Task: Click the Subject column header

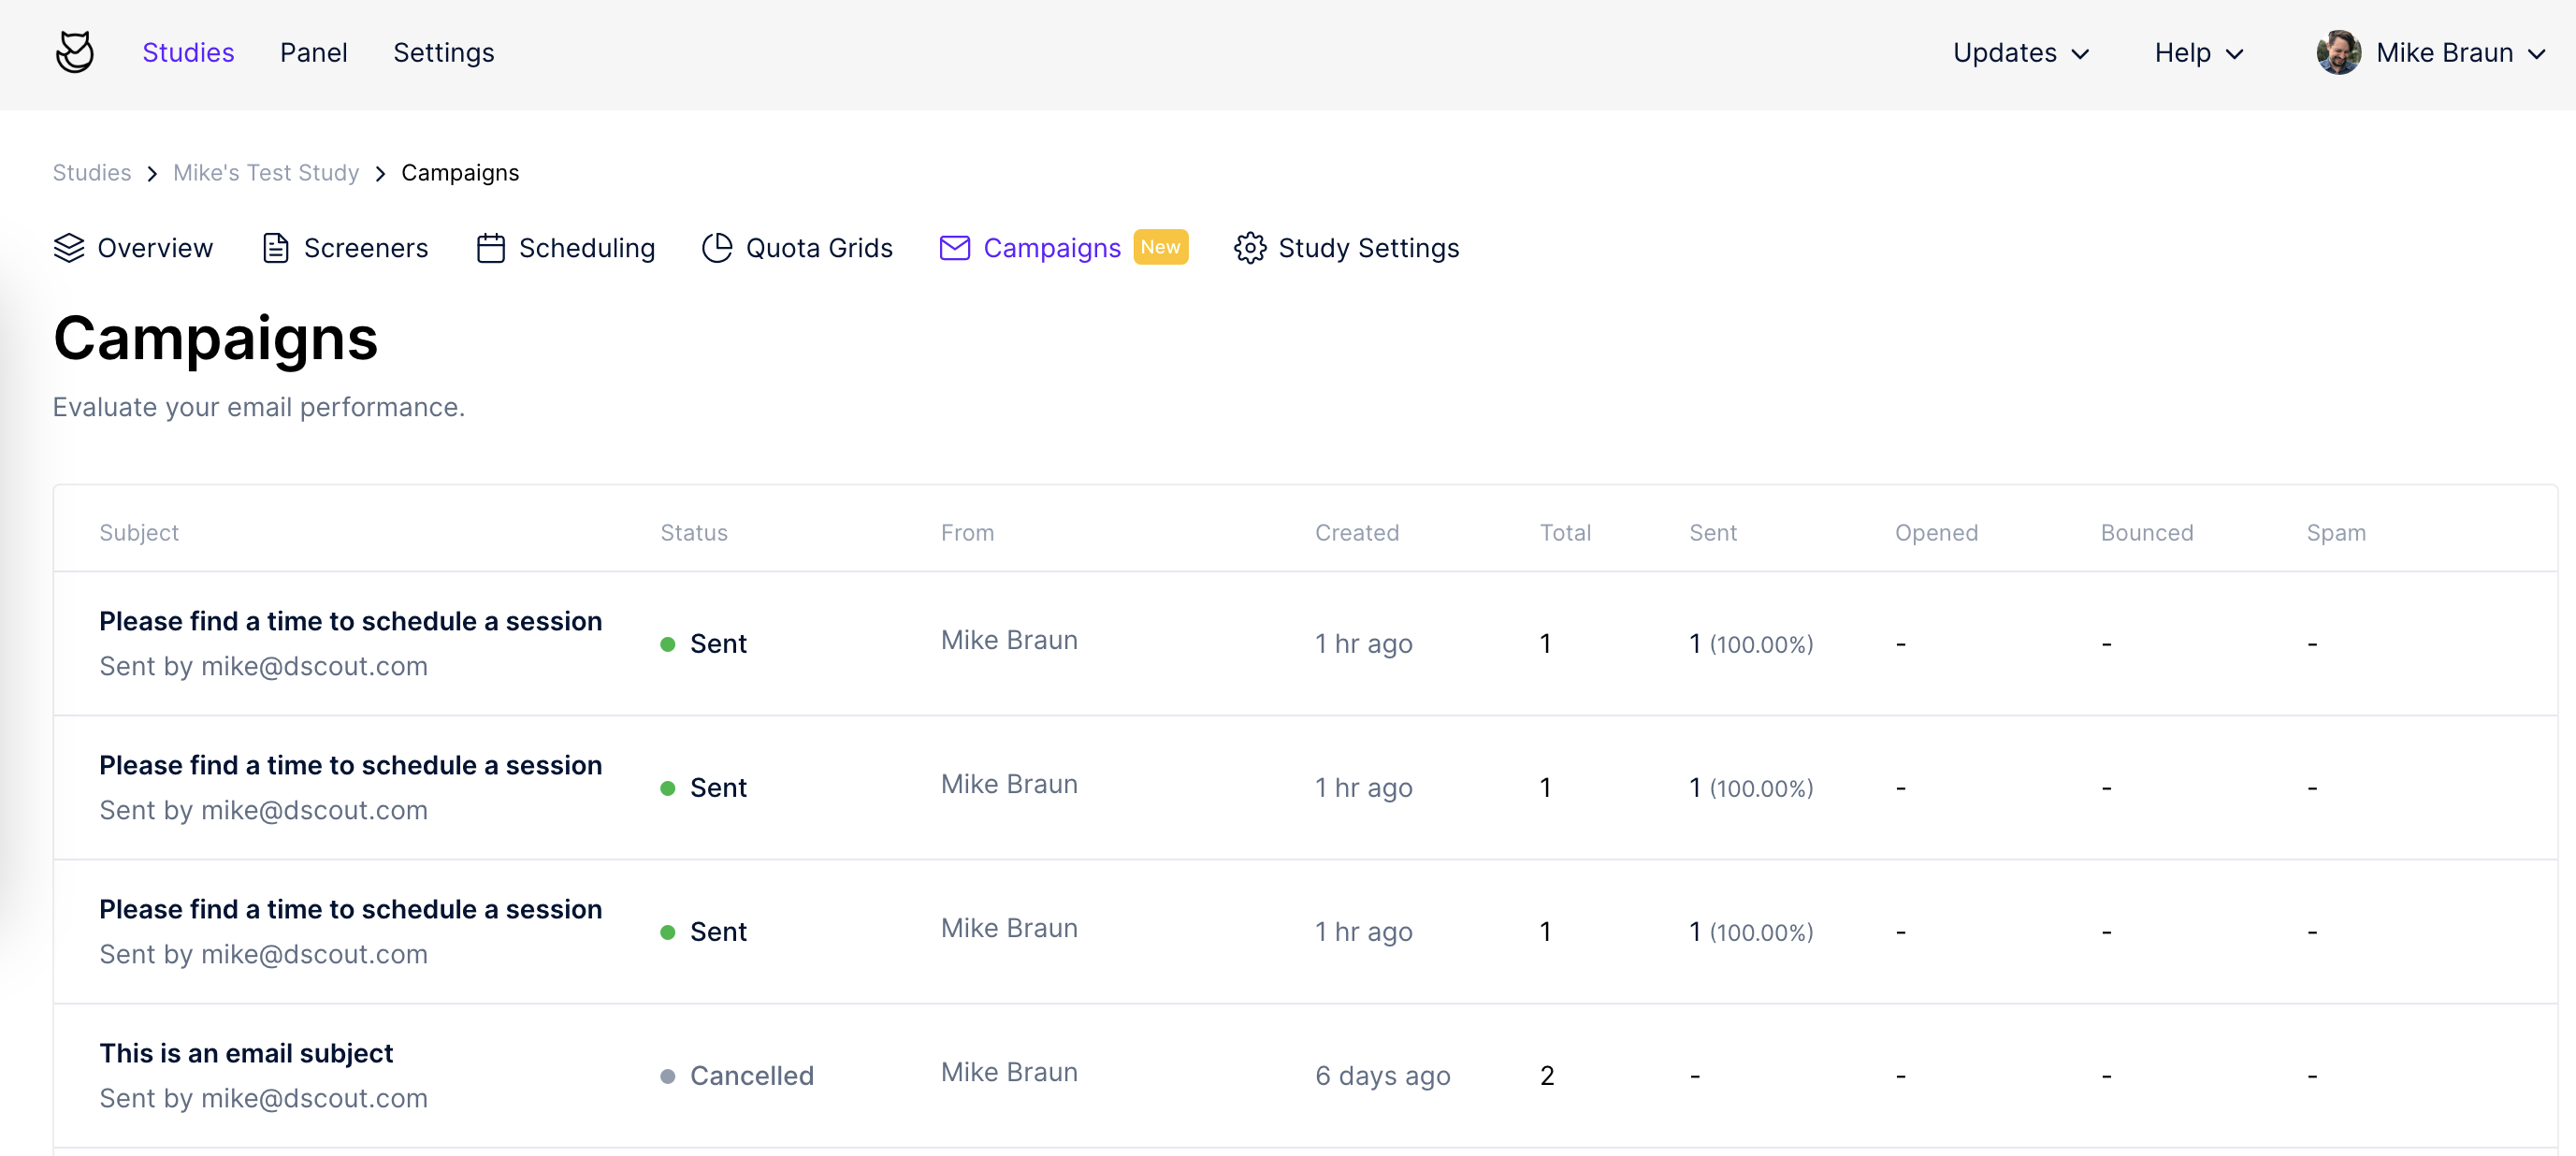Action: point(139,532)
